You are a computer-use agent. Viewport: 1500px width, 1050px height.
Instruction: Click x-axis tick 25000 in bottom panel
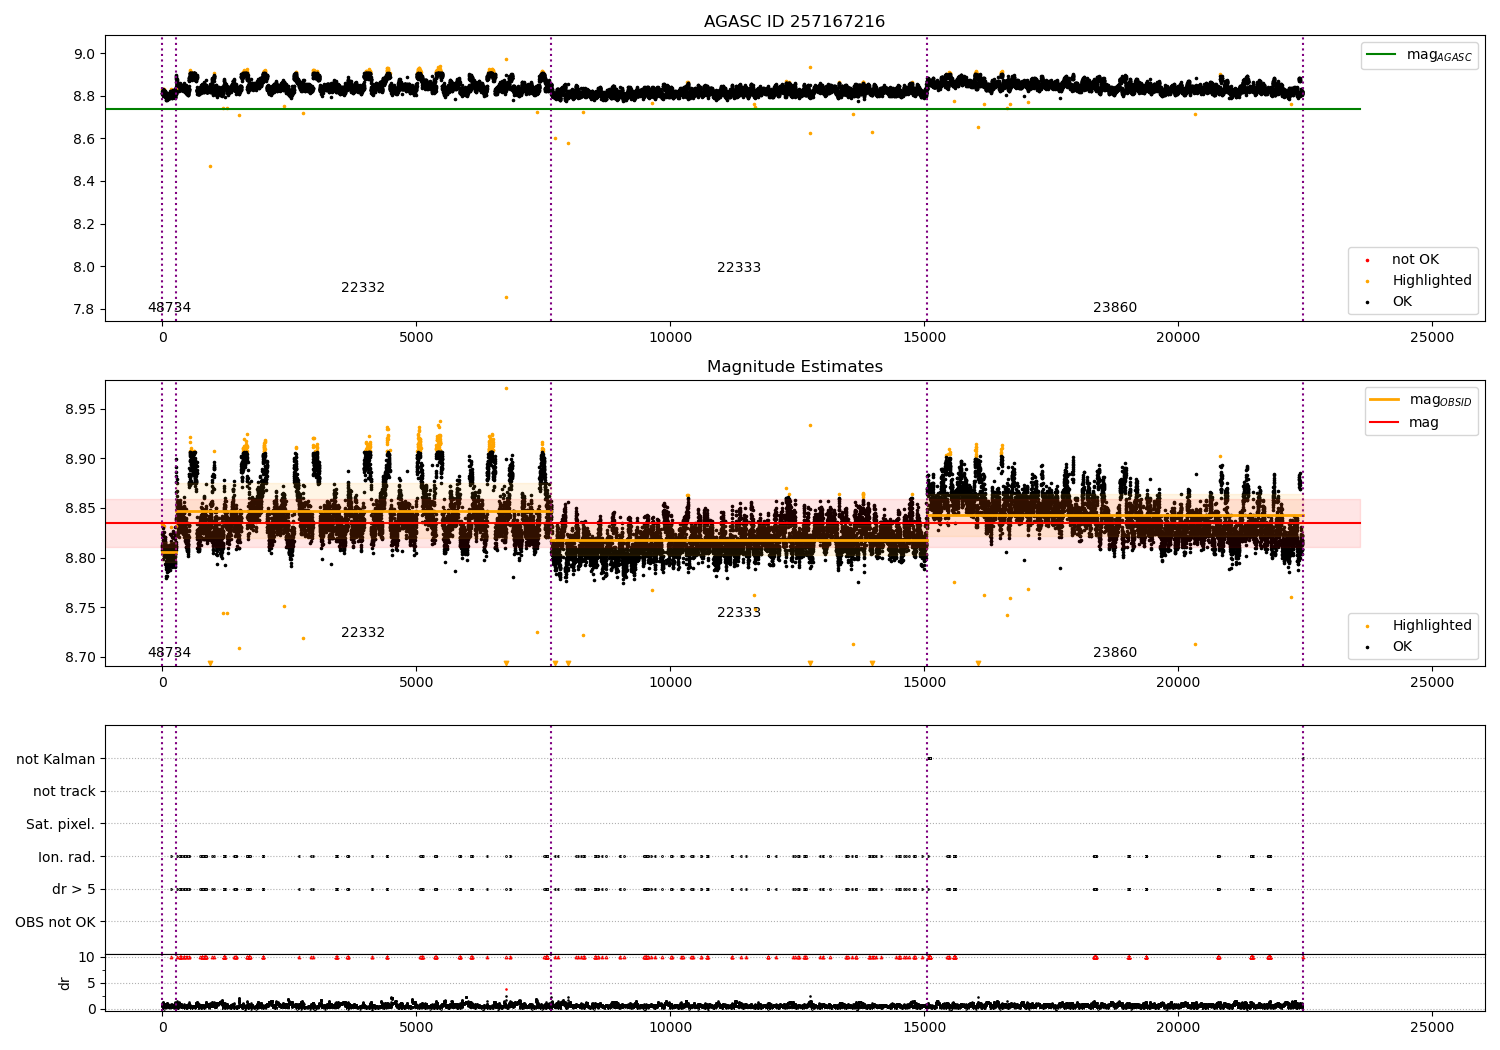[x=1432, y=1028]
